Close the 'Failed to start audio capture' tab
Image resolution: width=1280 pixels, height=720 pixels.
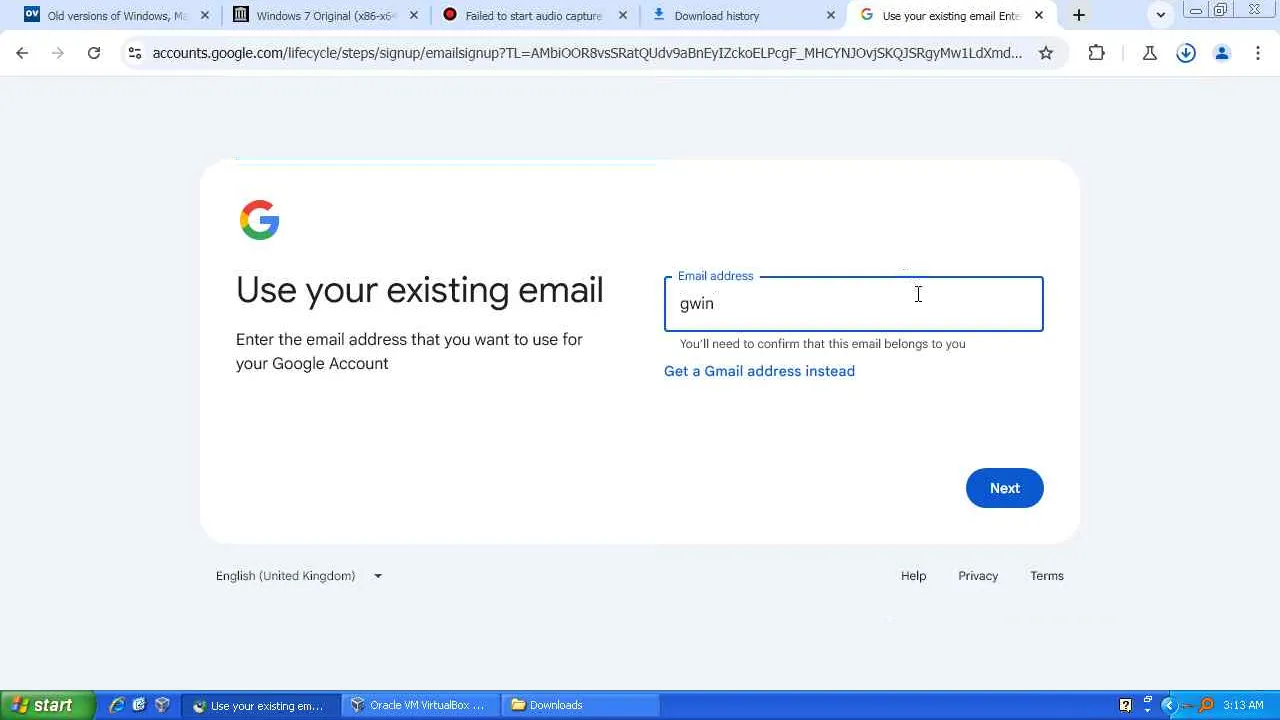623,15
